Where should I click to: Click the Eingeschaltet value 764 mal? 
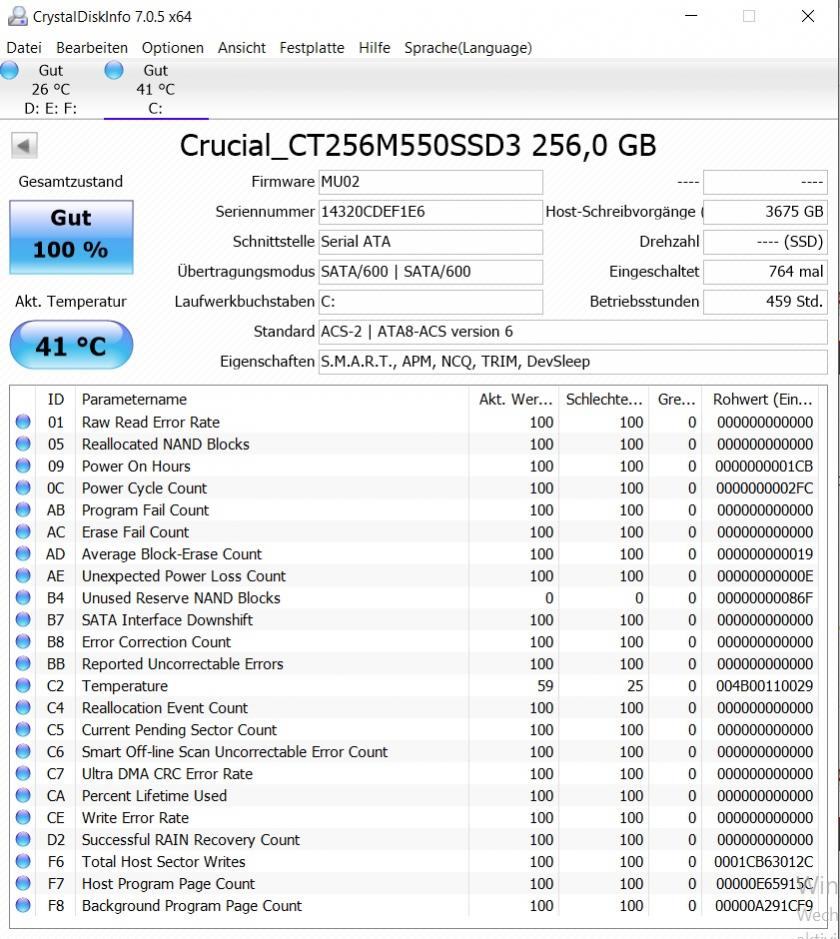coord(765,272)
